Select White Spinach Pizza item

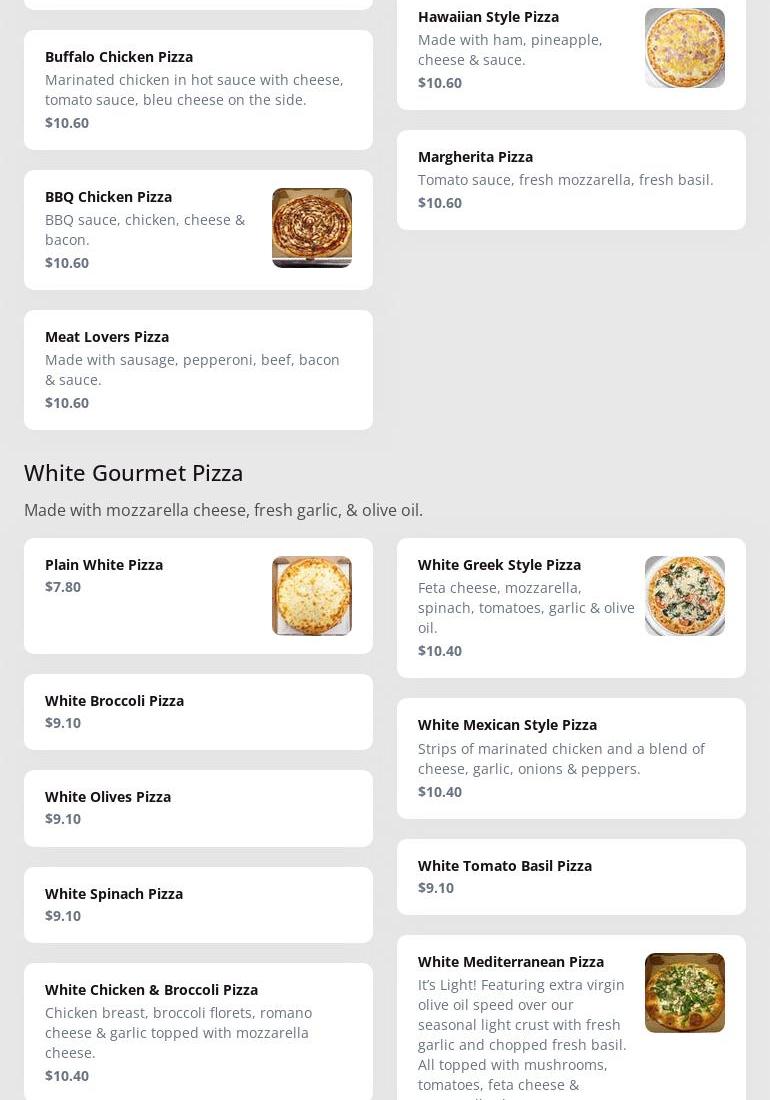(198, 905)
